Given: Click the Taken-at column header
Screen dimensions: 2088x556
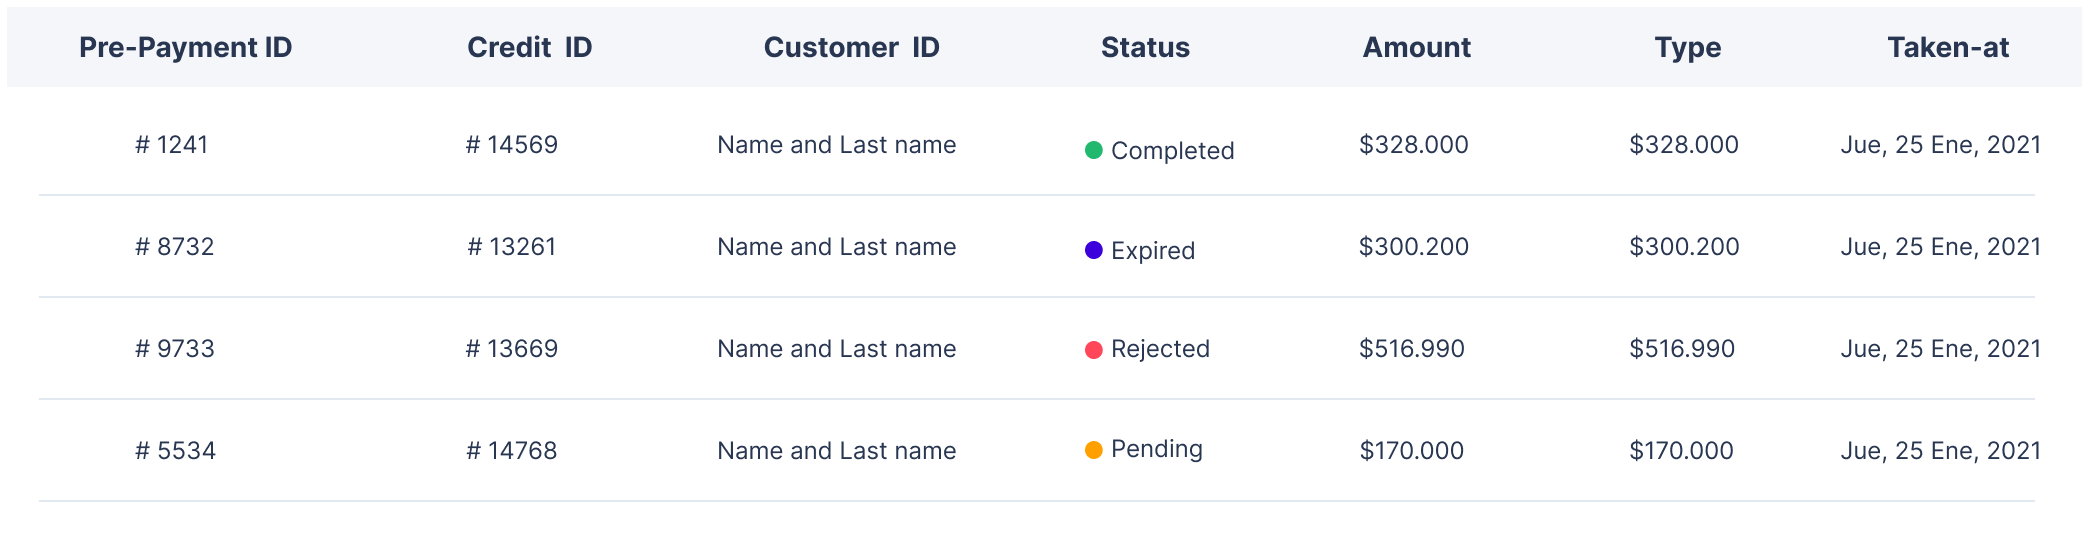Looking at the screenshot, I should (1949, 47).
